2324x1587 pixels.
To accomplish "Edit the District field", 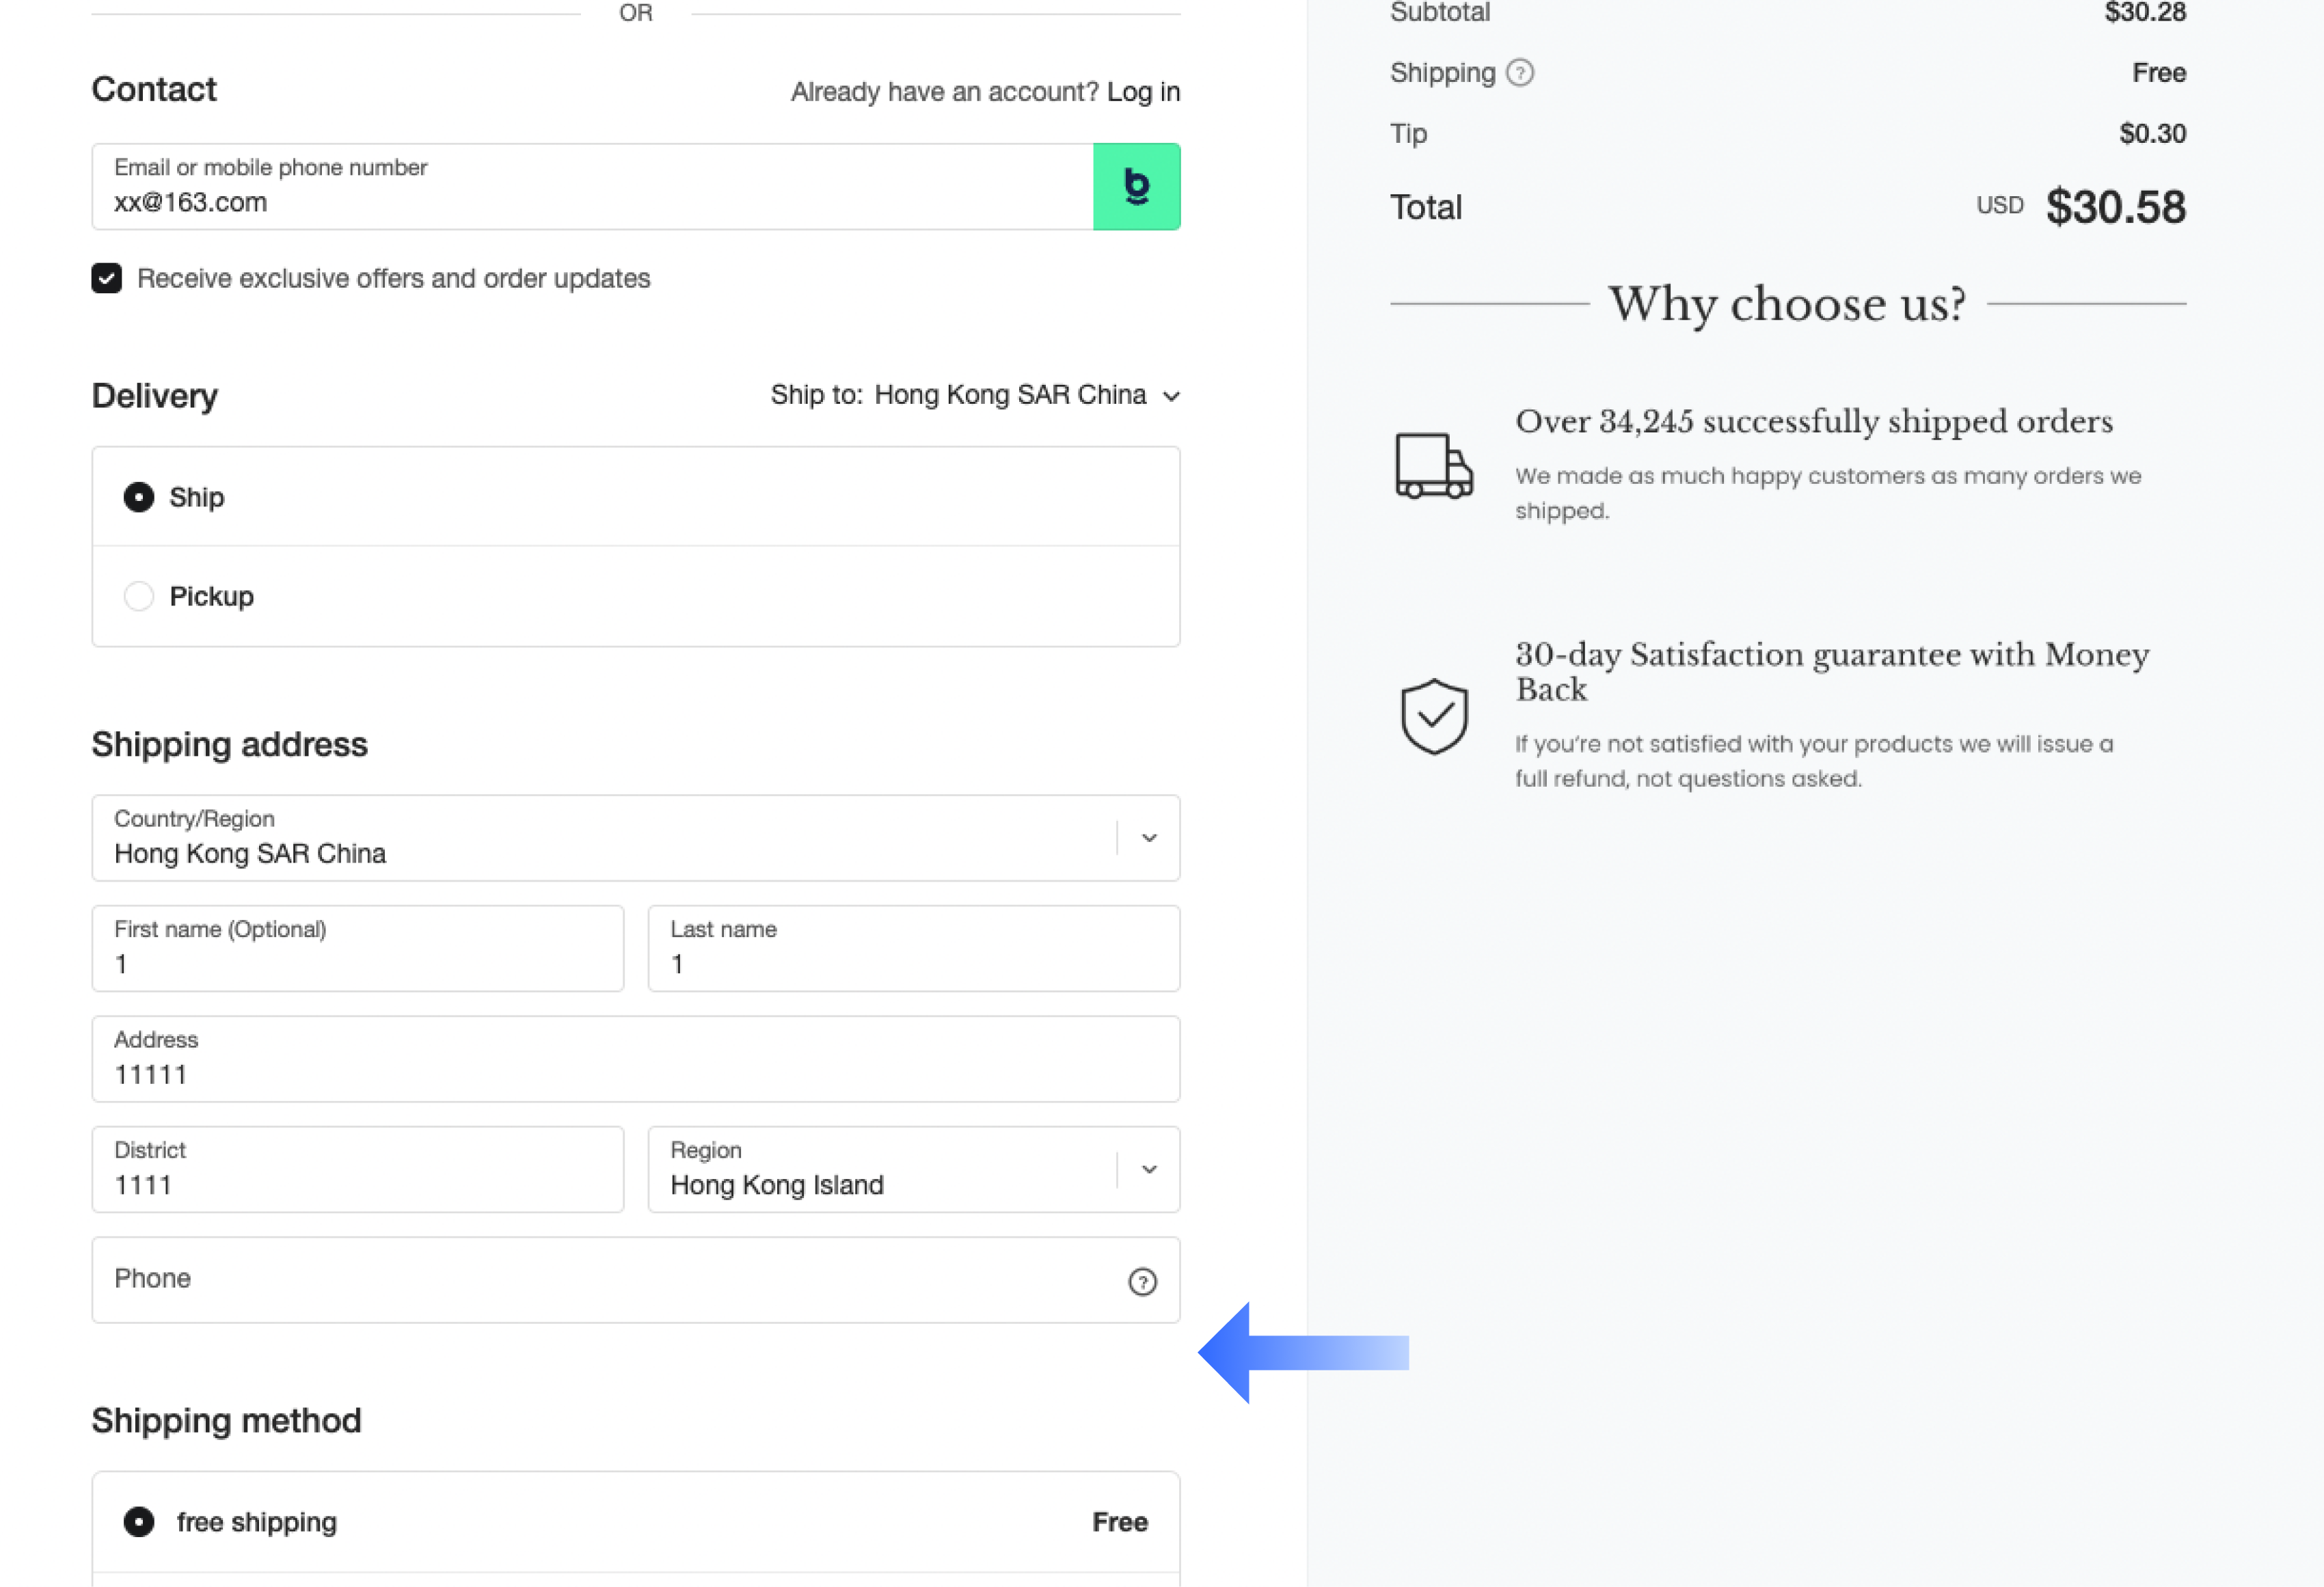I will click(x=358, y=1170).
